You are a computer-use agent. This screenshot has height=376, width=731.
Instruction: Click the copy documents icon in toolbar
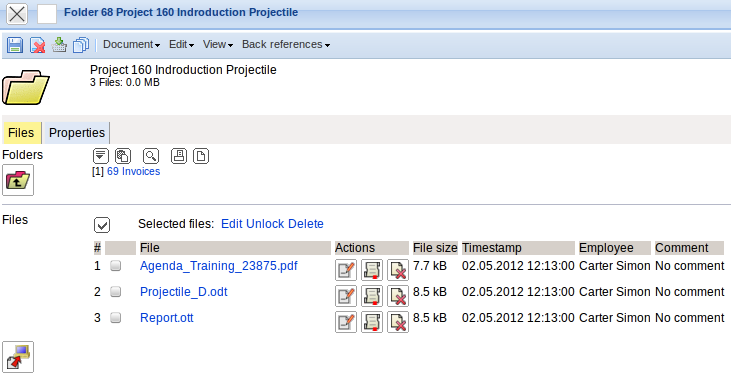coord(81,45)
